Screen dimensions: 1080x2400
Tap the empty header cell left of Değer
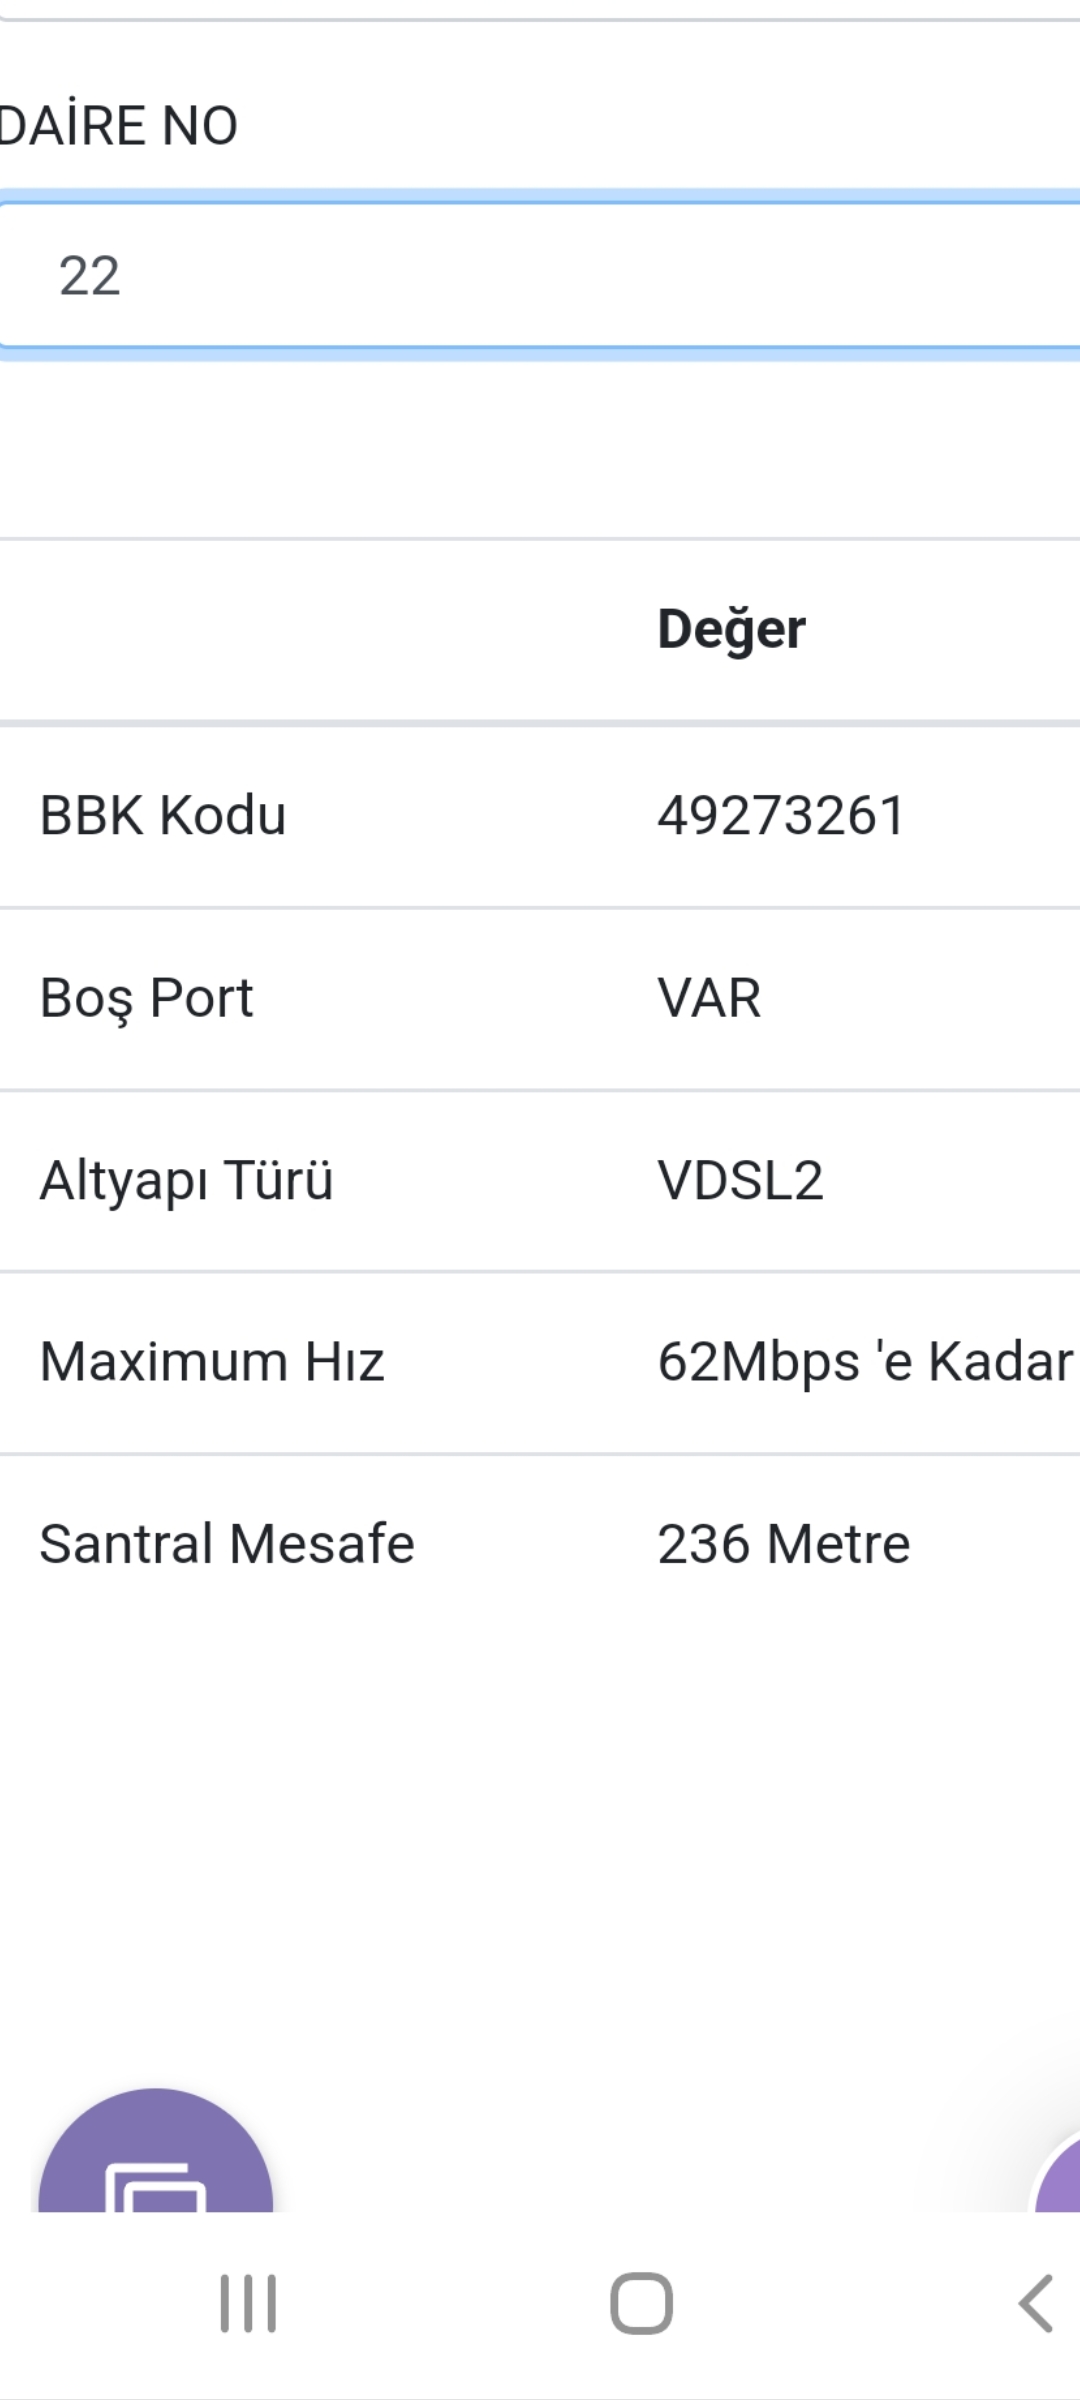pyautogui.click(x=318, y=630)
